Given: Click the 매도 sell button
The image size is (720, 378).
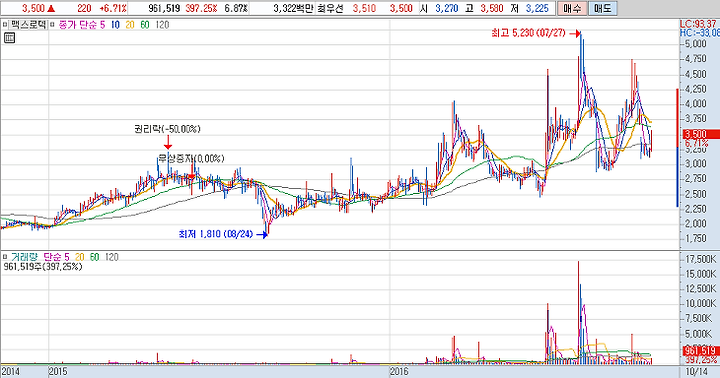Looking at the screenshot, I should click(602, 8).
